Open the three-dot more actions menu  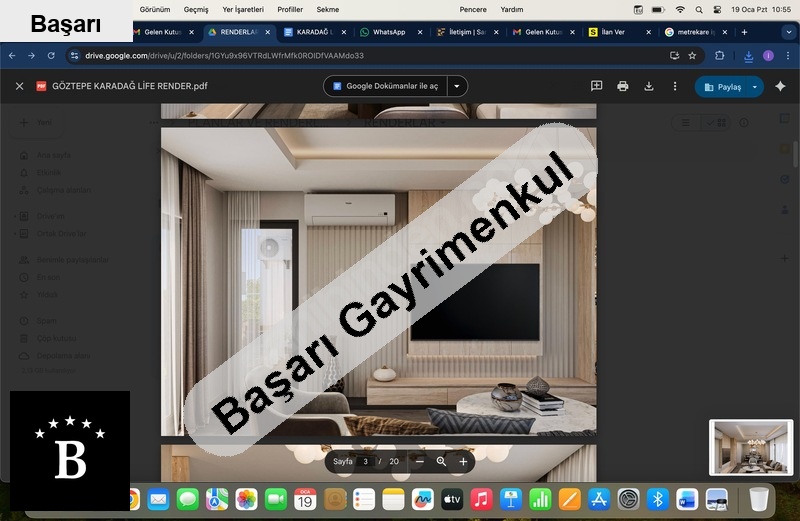(675, 87)
